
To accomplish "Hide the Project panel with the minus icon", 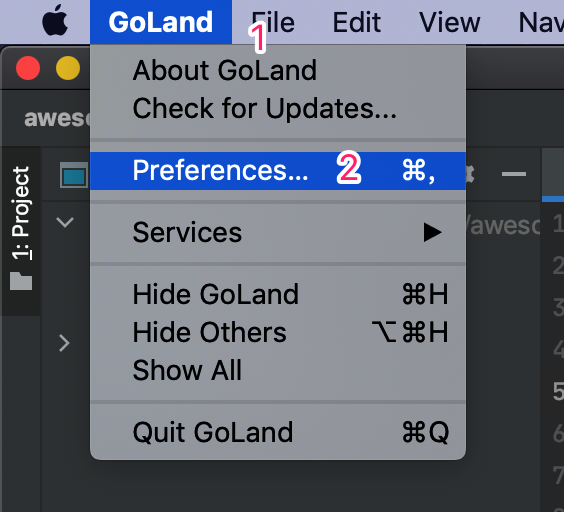I will pos(514,174).
